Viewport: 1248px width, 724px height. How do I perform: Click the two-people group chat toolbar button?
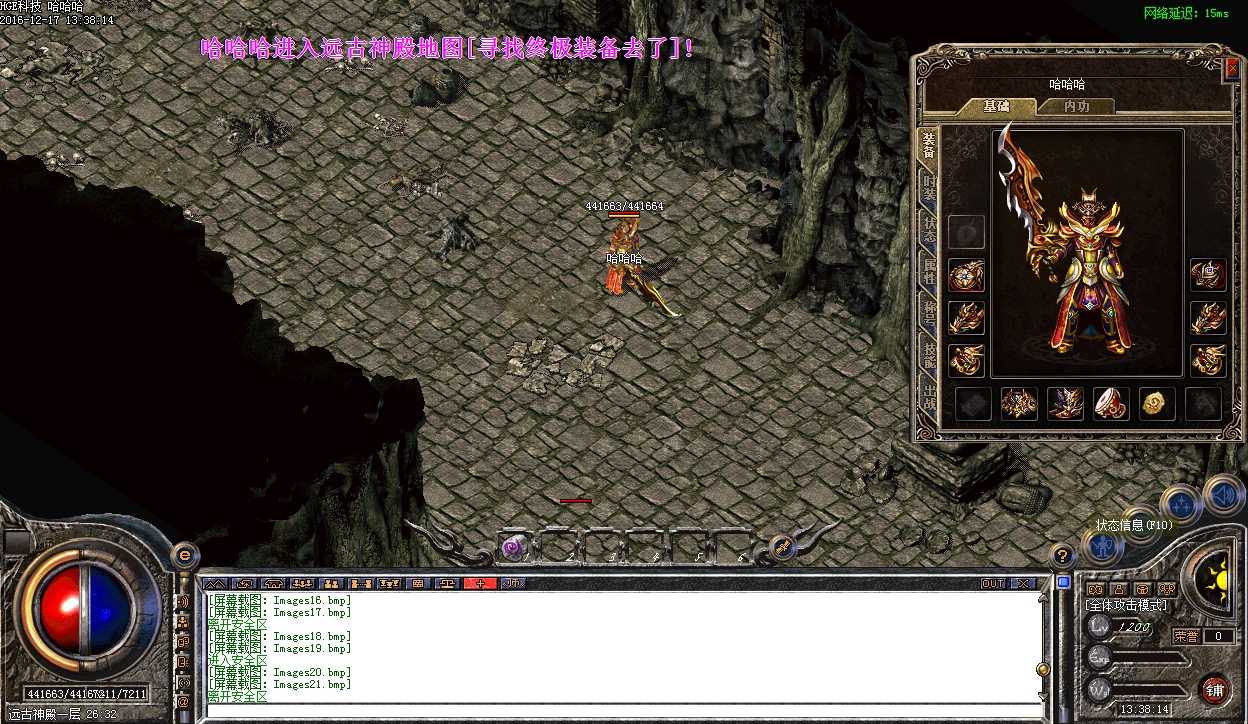[x=333, y=583]
